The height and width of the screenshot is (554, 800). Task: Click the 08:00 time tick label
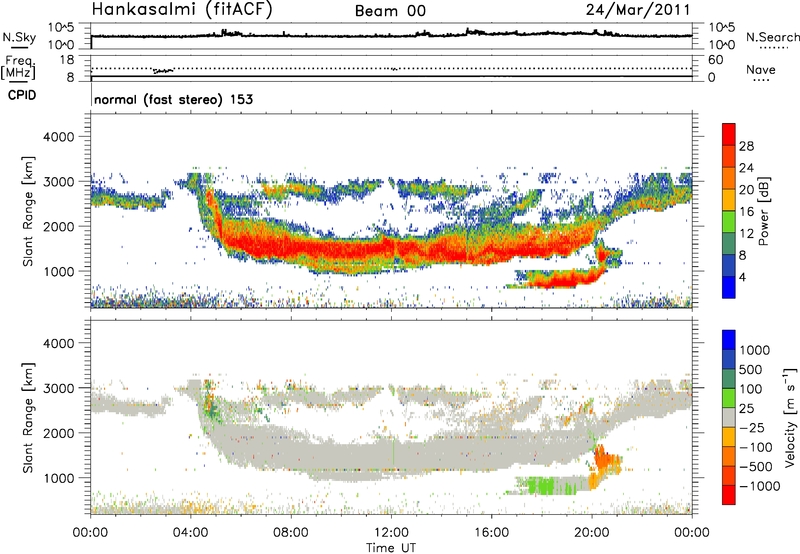coord(291,533)
